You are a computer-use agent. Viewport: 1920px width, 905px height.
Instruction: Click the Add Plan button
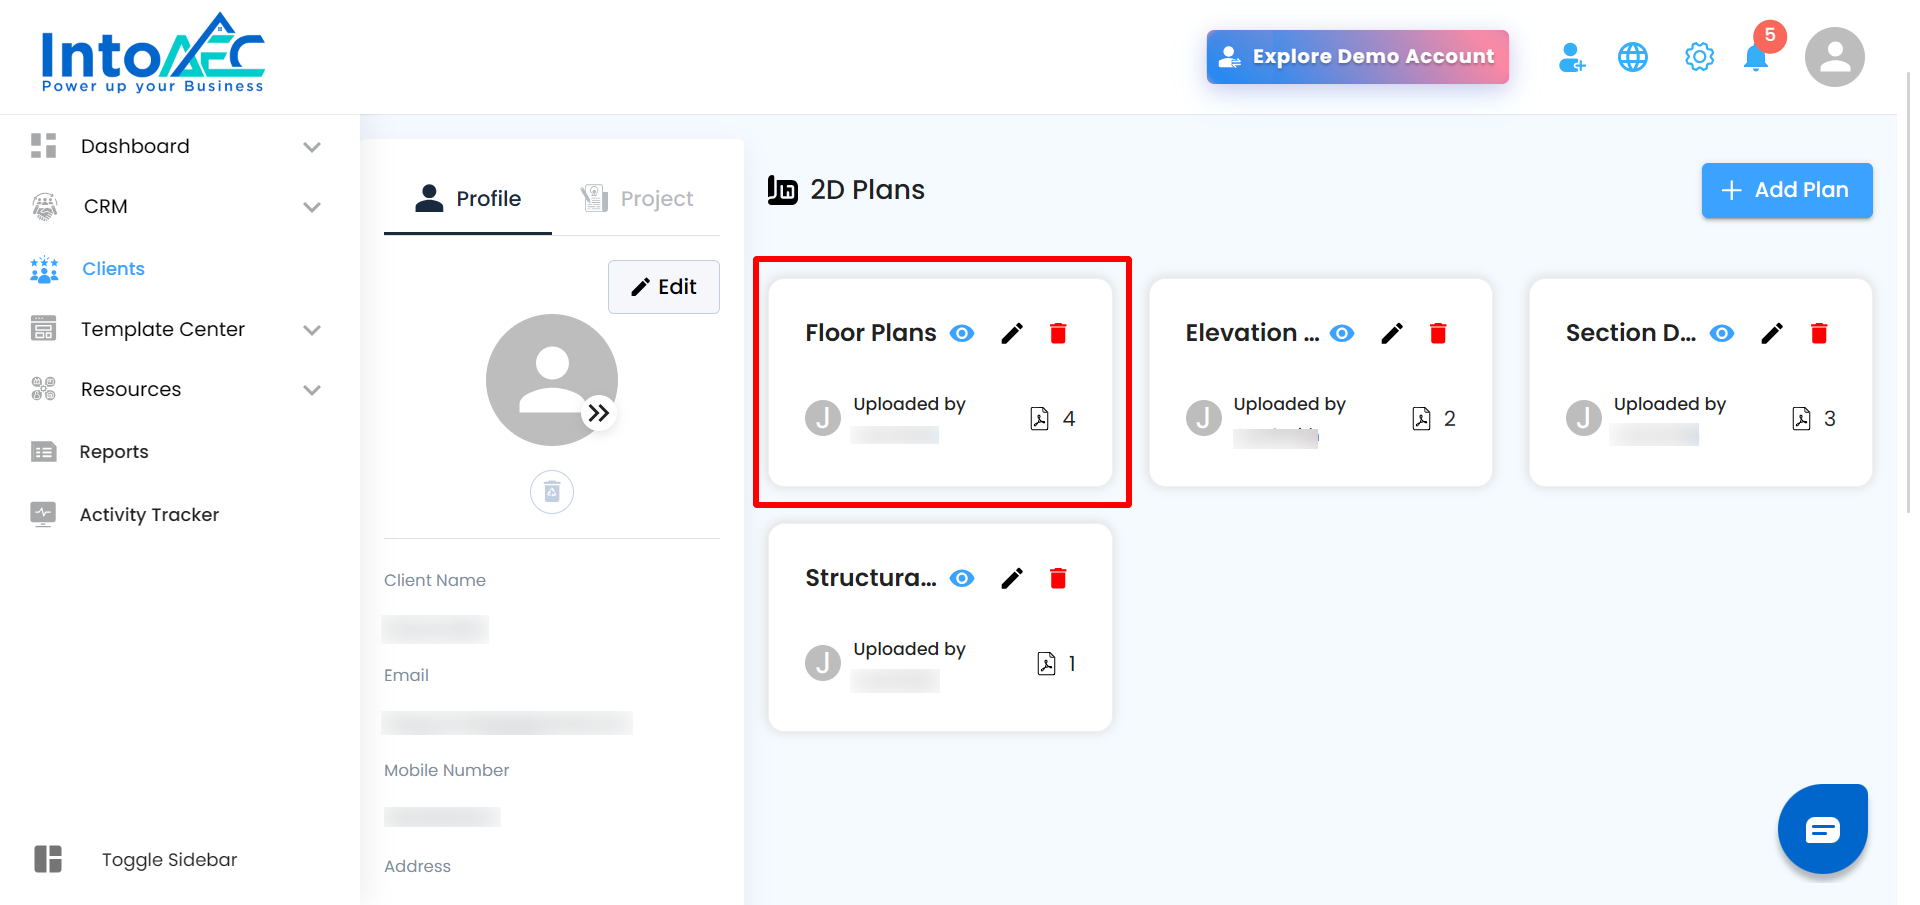point(1786,190)
